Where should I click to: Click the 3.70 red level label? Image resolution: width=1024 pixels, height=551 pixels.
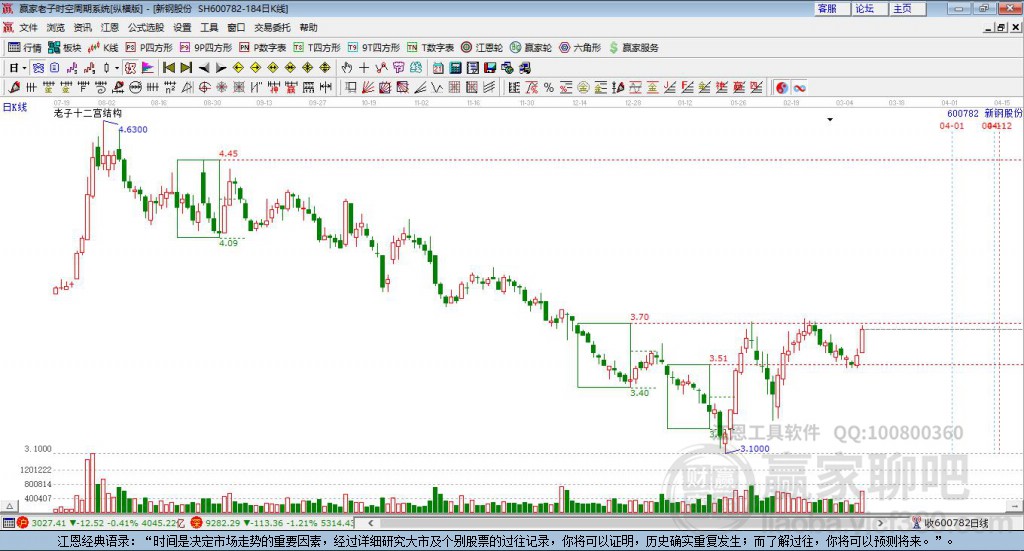click(x=639, y=317)
